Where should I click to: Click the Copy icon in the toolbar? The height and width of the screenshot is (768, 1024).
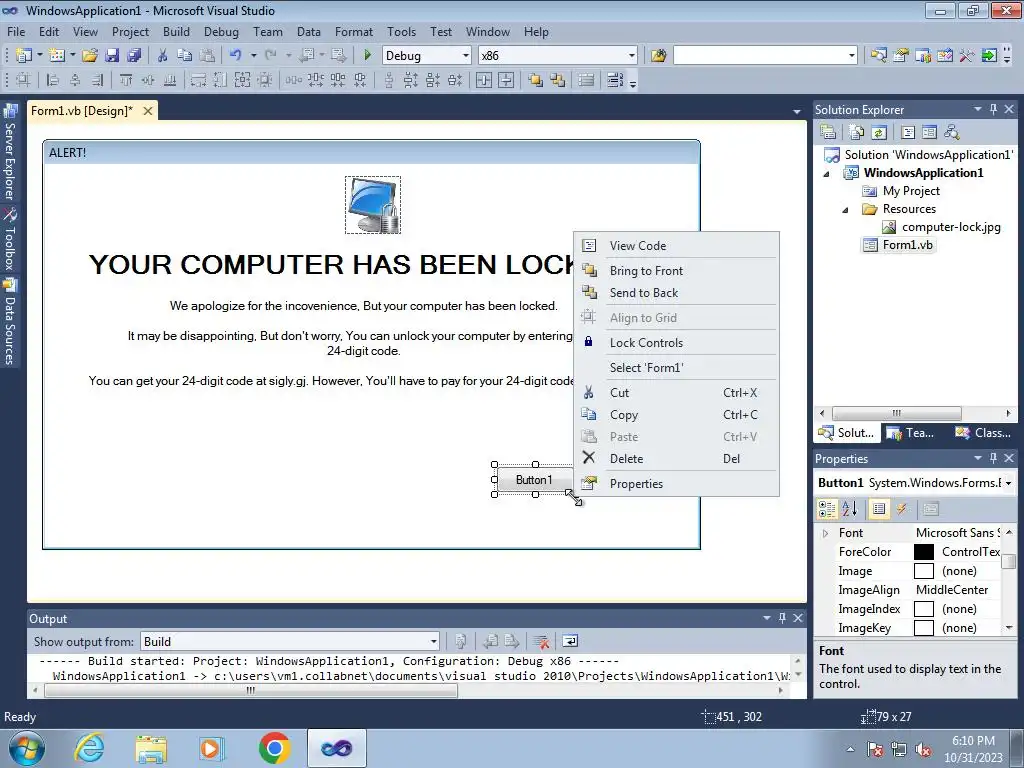pos(185,56)
